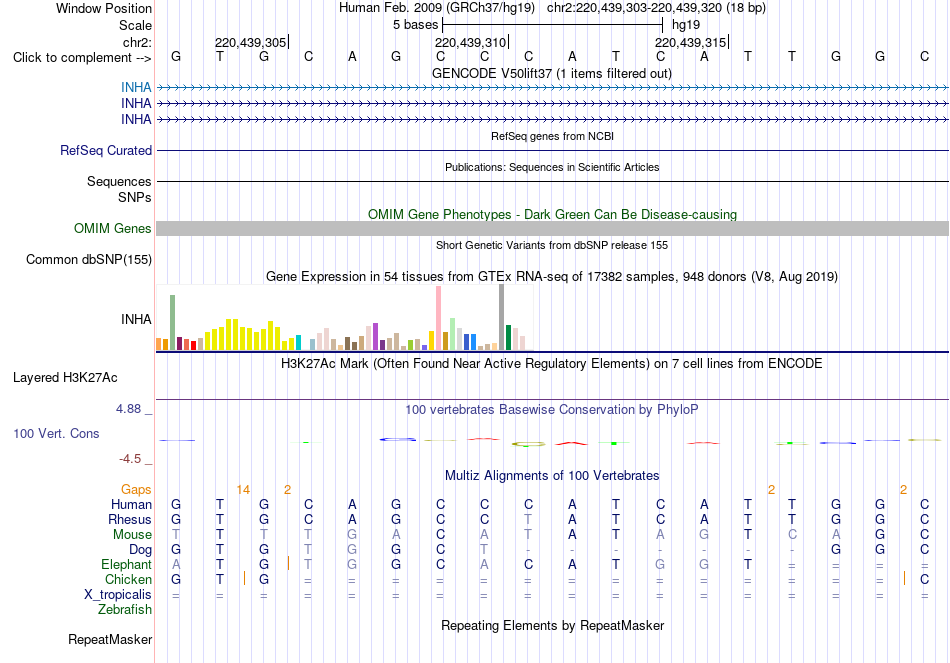Click the orange gap count '14'
The height and width of the screenshot is (663, 950).
coord(243,490)
